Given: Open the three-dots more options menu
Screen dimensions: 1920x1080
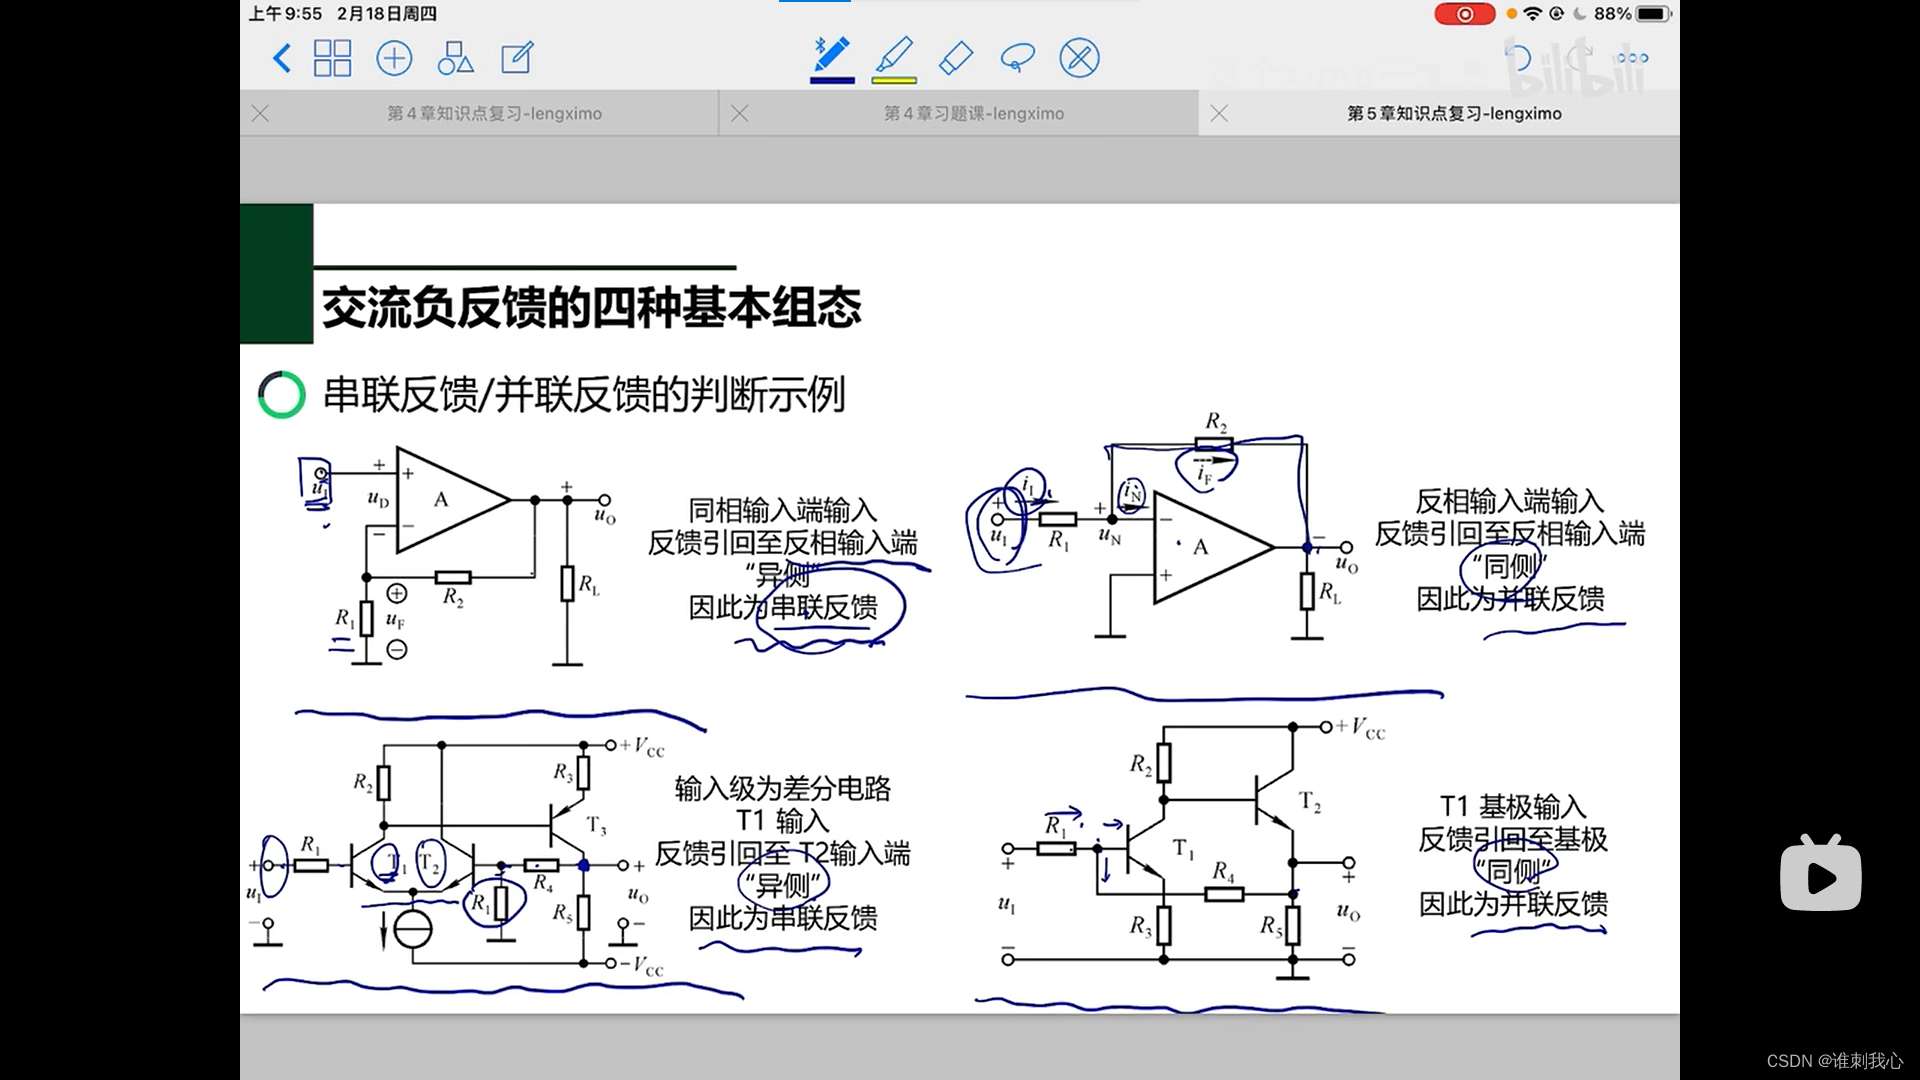Looking at the screenshot, I should click(1632, 58).
